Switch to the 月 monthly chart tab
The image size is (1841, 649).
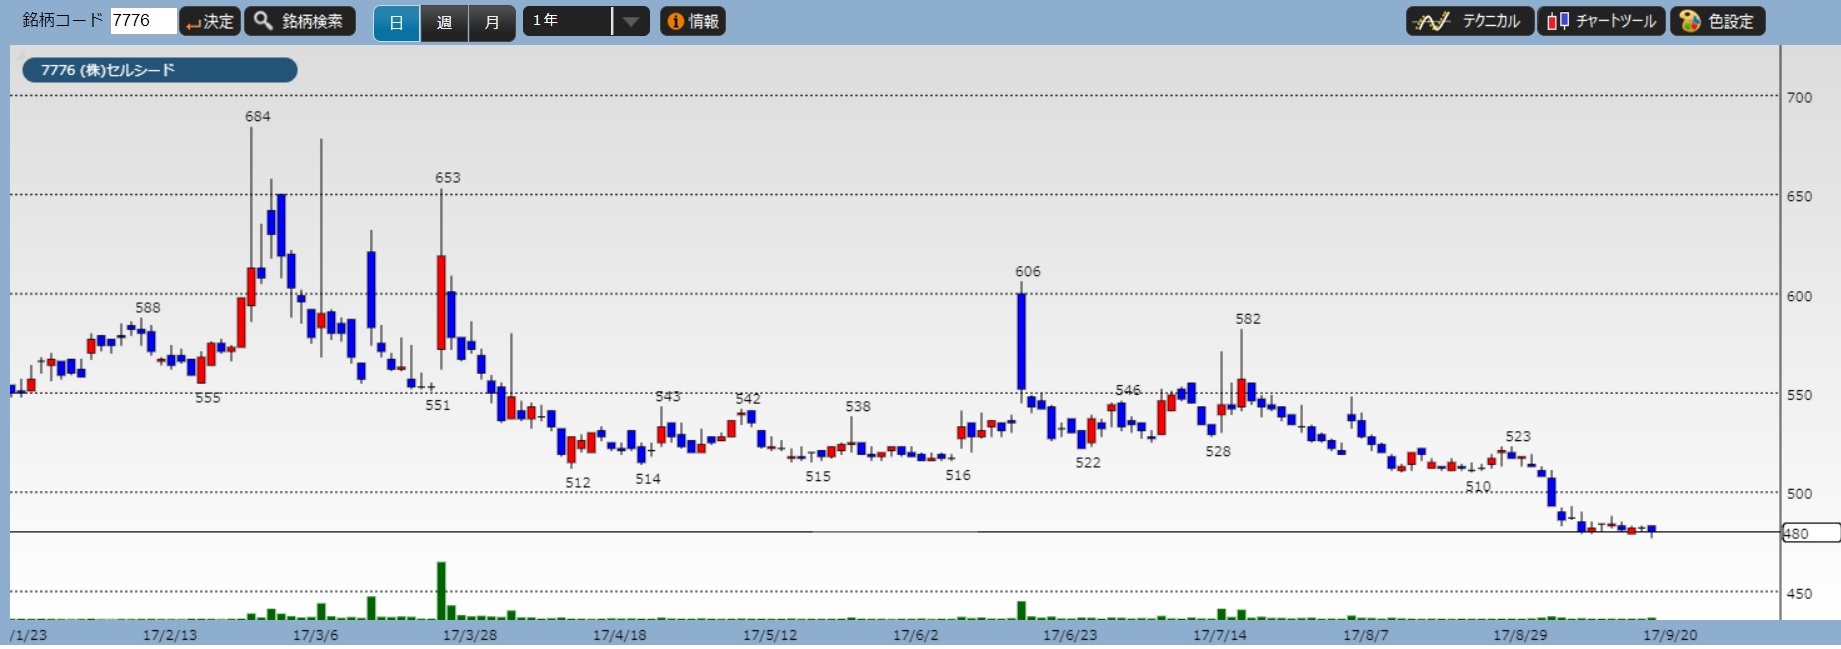(x=492, y=22)
